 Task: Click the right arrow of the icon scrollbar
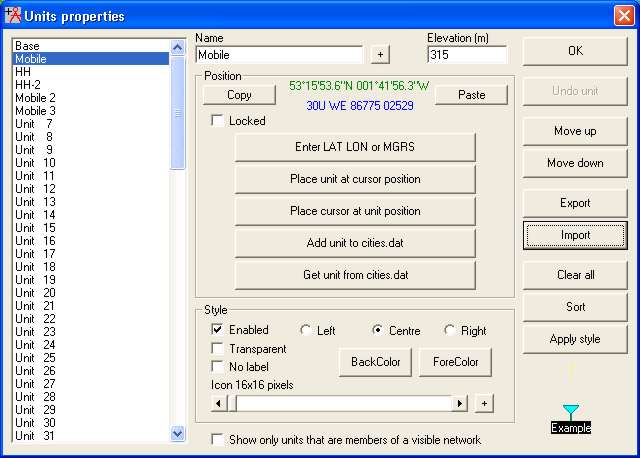click(460, 403)
